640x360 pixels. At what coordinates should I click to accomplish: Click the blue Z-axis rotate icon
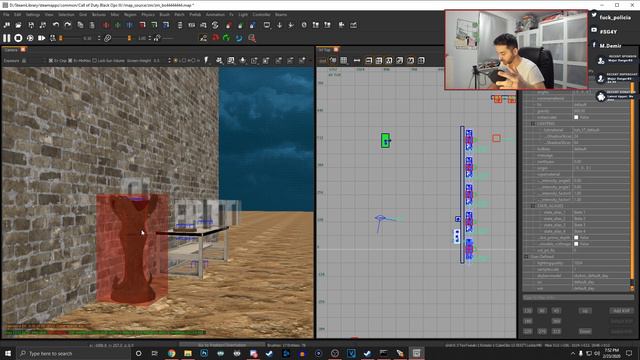(166, 25)
